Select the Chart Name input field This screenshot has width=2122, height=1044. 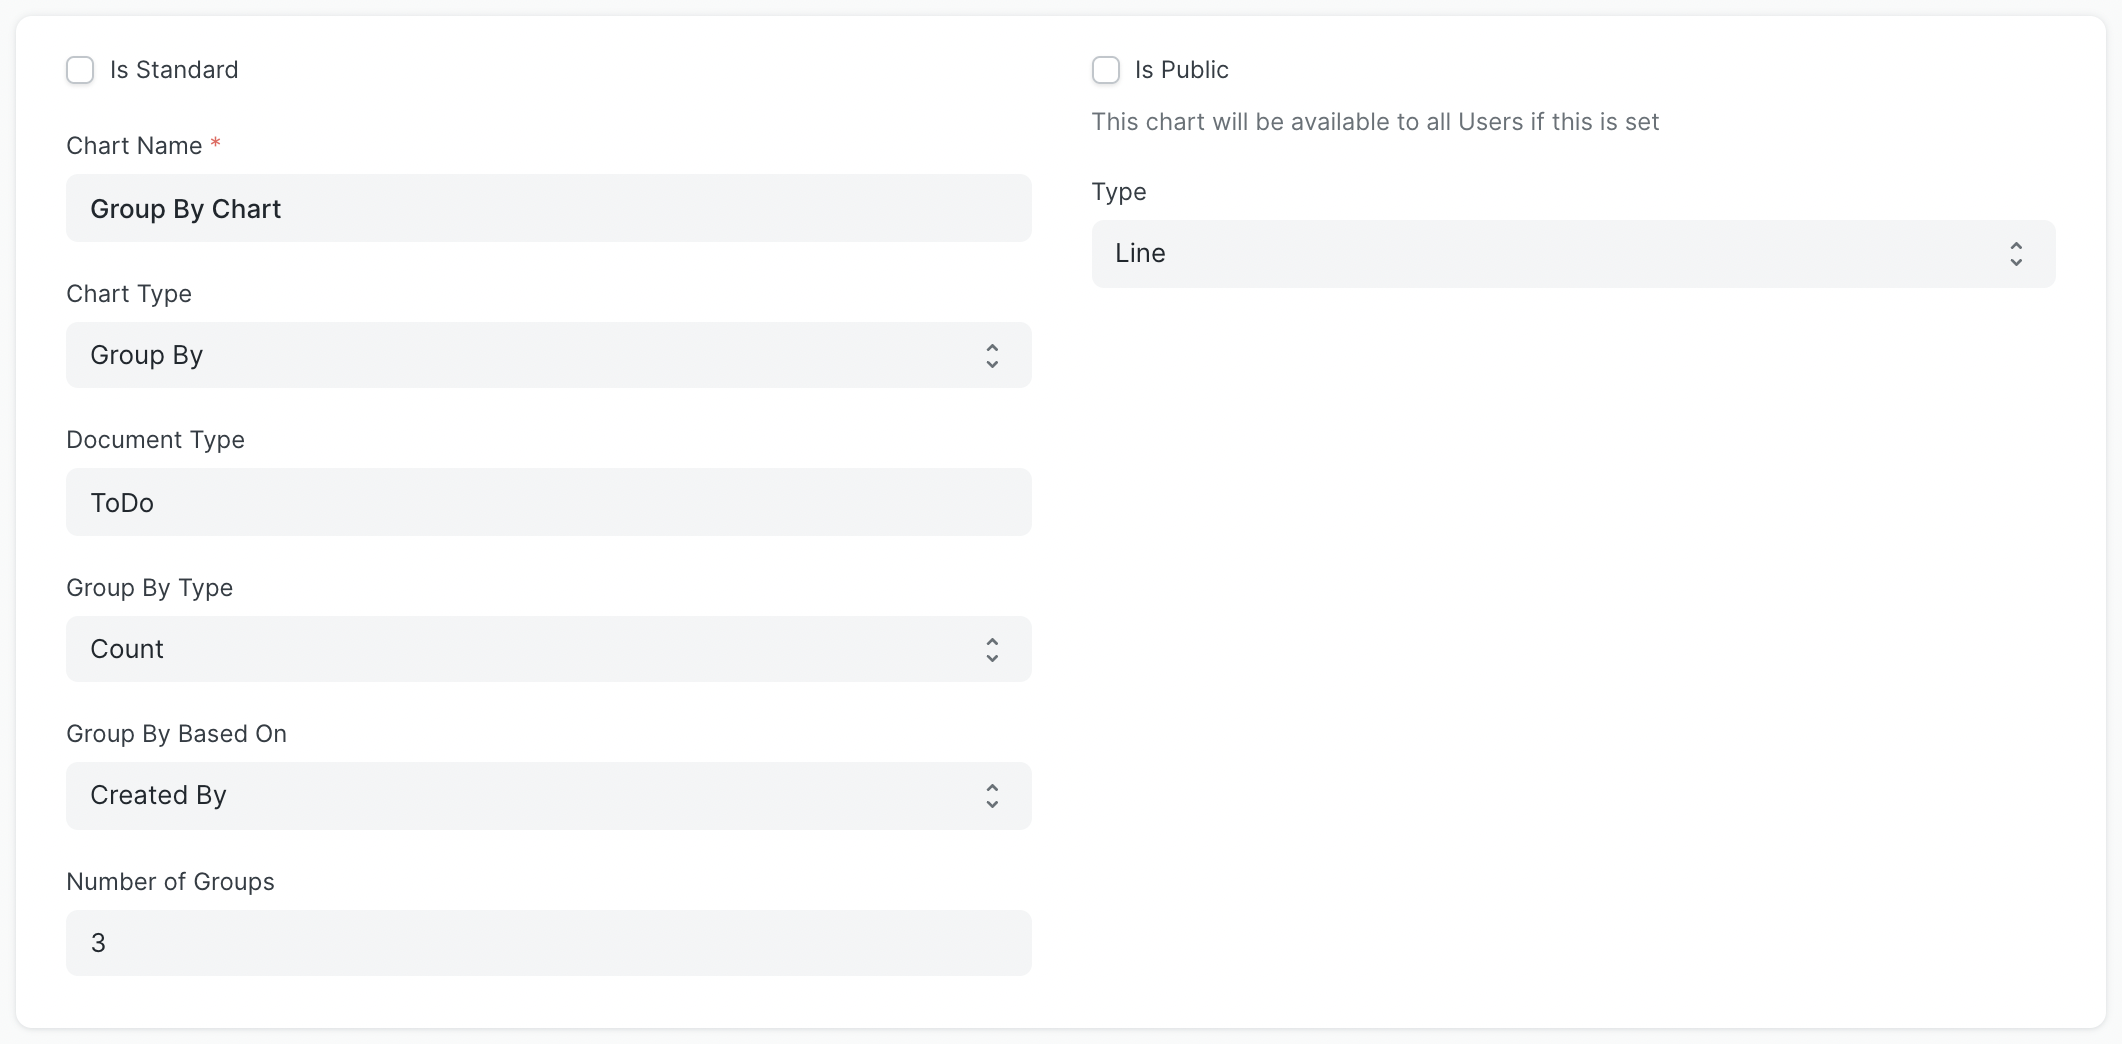click(x=548, y=208)
